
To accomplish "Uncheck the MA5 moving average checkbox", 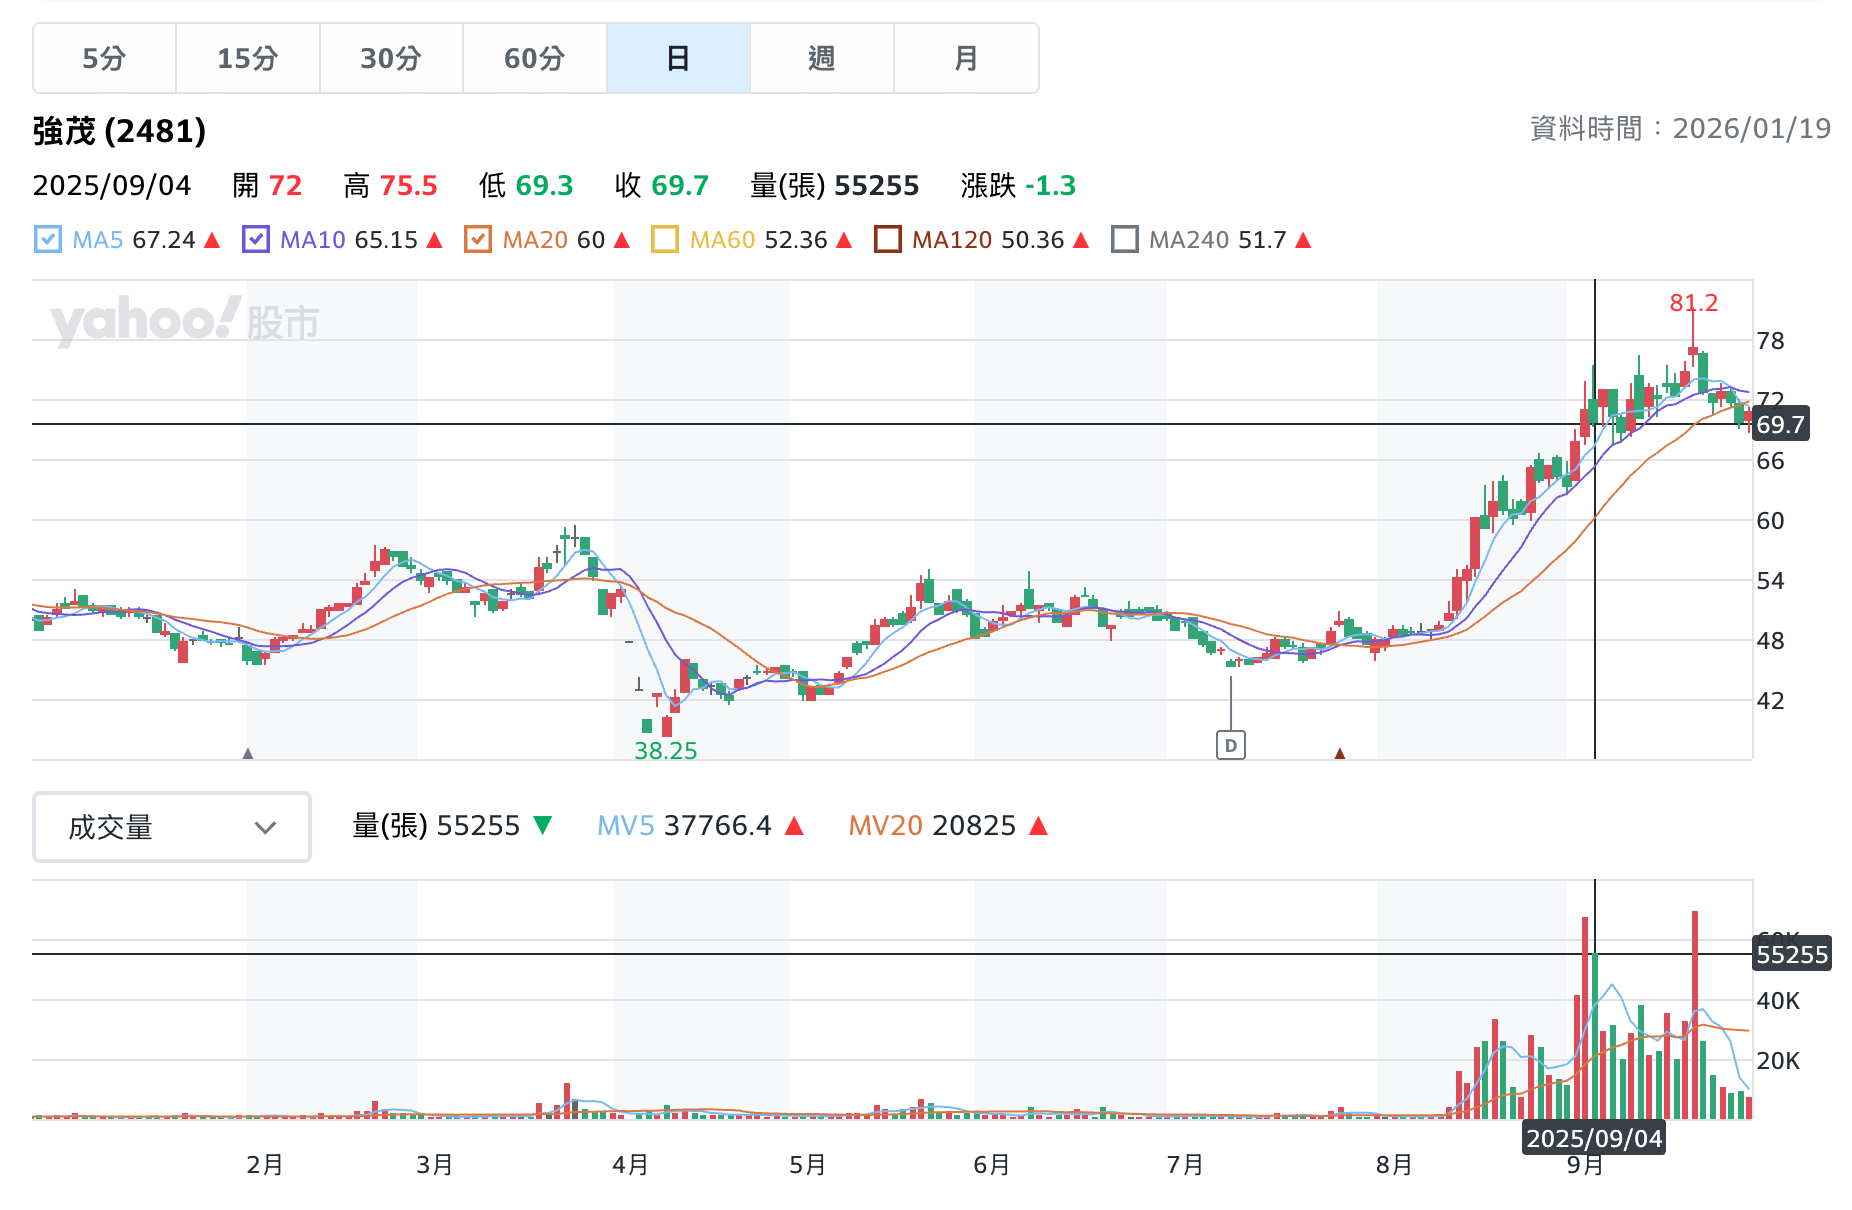I will pyautogui.click(x=47, y=240).
